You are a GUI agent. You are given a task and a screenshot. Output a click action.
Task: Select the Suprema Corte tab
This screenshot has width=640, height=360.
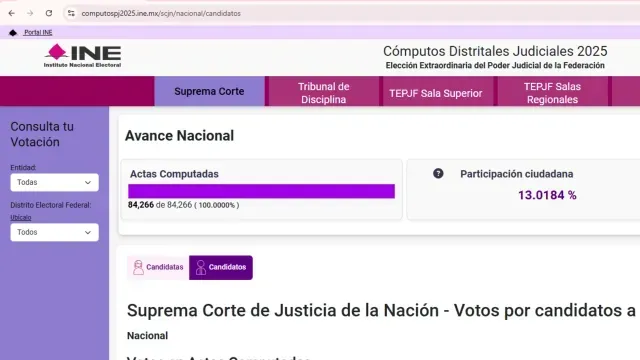pyautogui.click(x=209, y=91)
